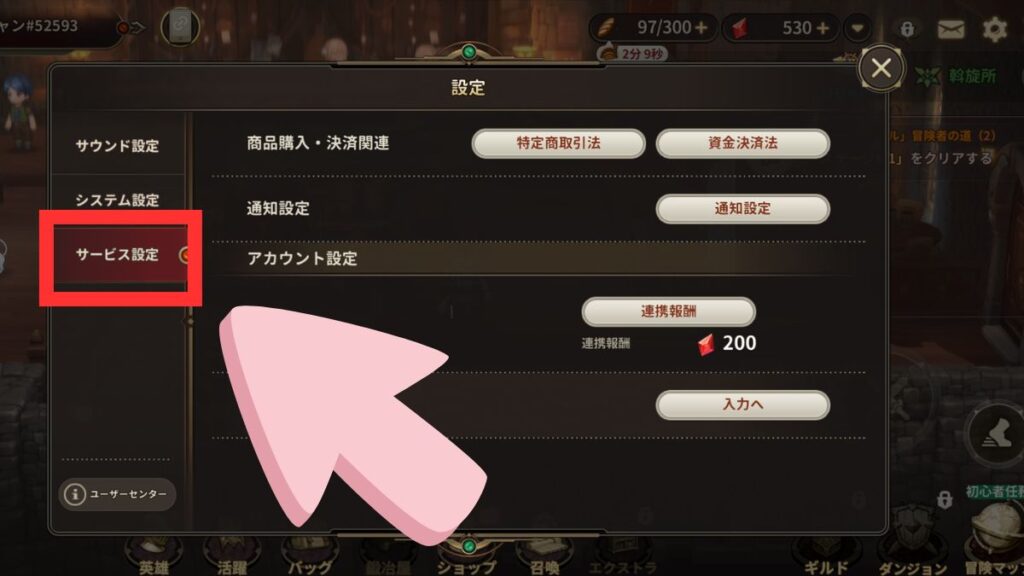Open the player profile card icon
This screenshot has width=1024, height=576.
click(x=180, y=27)
